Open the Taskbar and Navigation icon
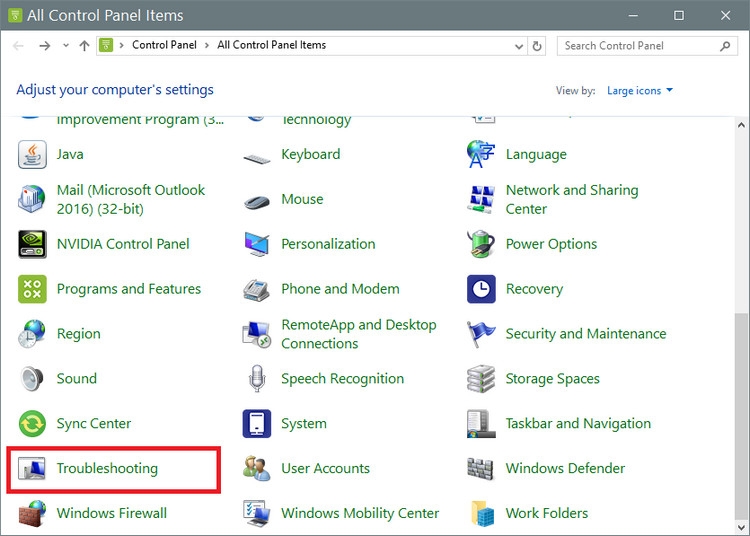The width and height of the screenshot is (750, 536). click(x=481, y=424)
